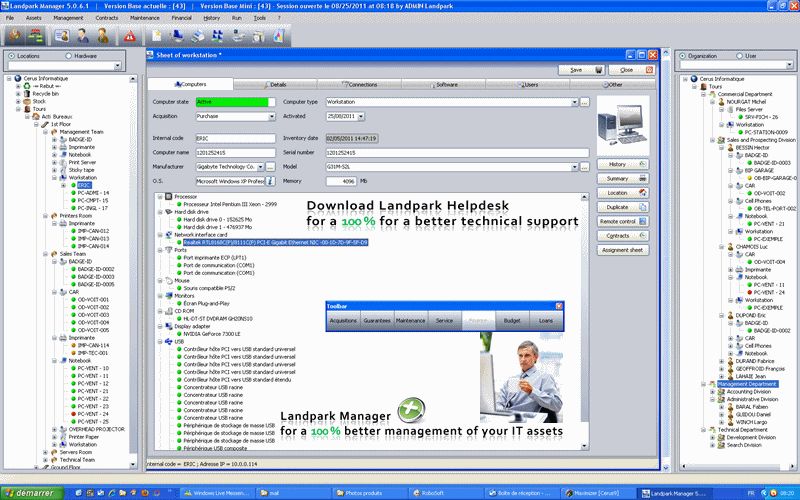800x500 pixels.
Task: Click the hardware tree vertical scrollbar
Action: click(x=584, y=321)
